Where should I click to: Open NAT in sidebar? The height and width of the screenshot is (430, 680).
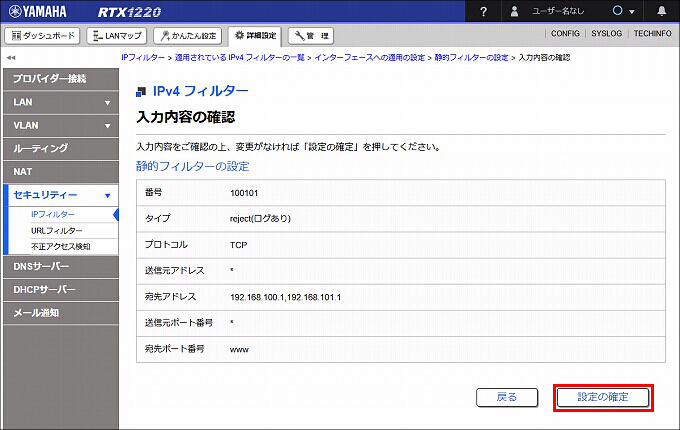tap(61, 172)
